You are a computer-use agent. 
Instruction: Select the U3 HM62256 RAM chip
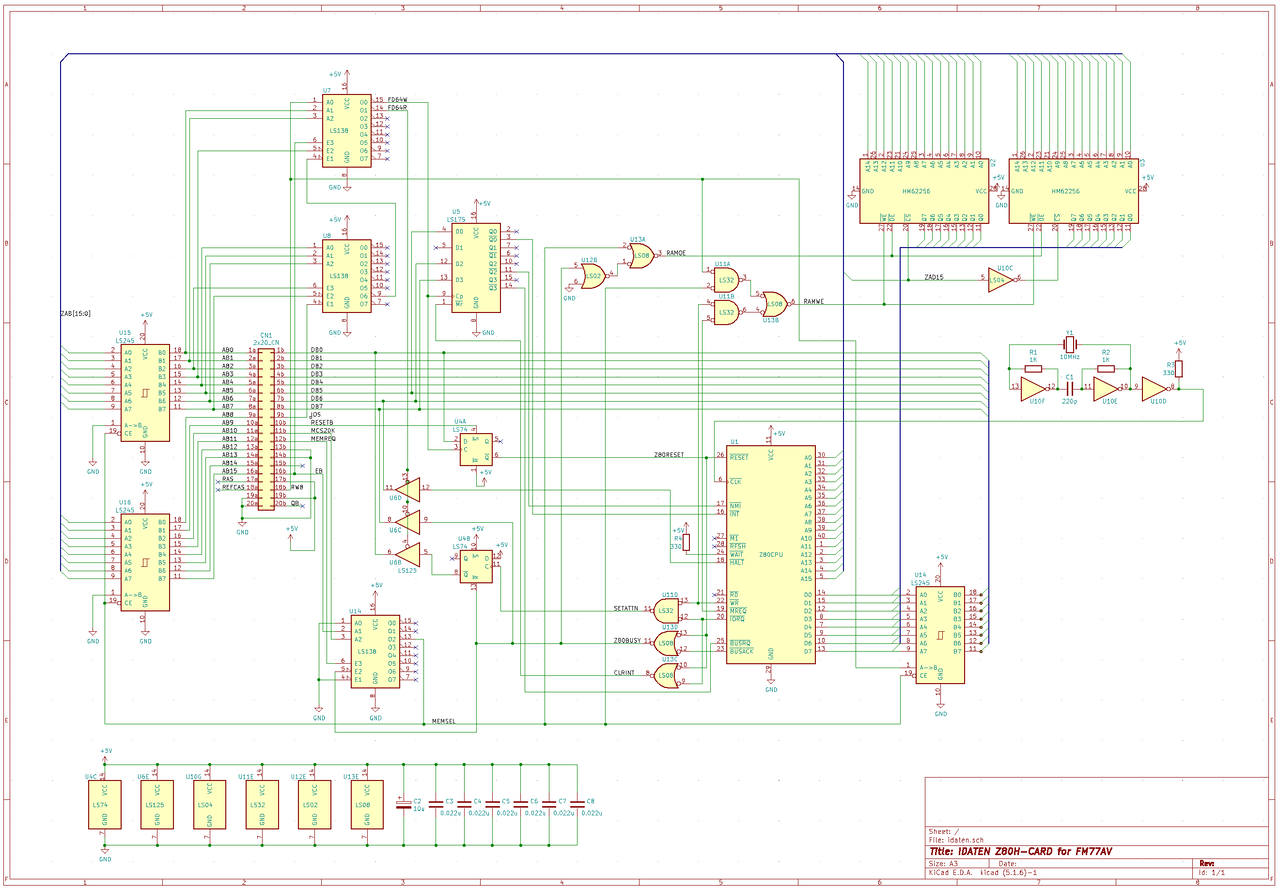(1072, 190)
